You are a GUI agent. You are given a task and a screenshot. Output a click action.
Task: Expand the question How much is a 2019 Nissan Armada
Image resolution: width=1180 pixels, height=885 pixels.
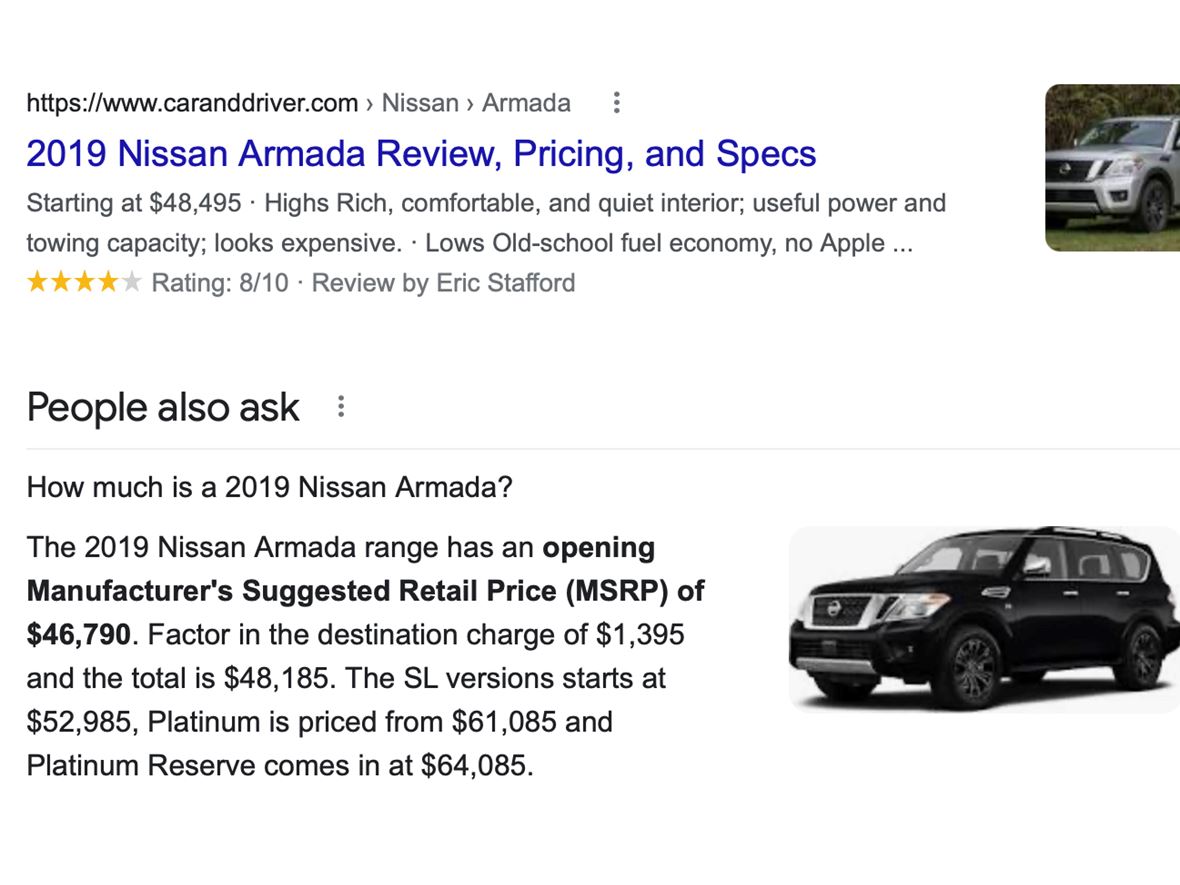(x=270, y=487)
